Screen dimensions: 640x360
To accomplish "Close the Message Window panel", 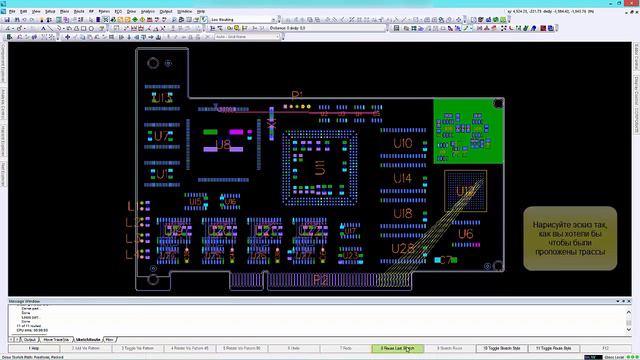I will tap(629, 301).
